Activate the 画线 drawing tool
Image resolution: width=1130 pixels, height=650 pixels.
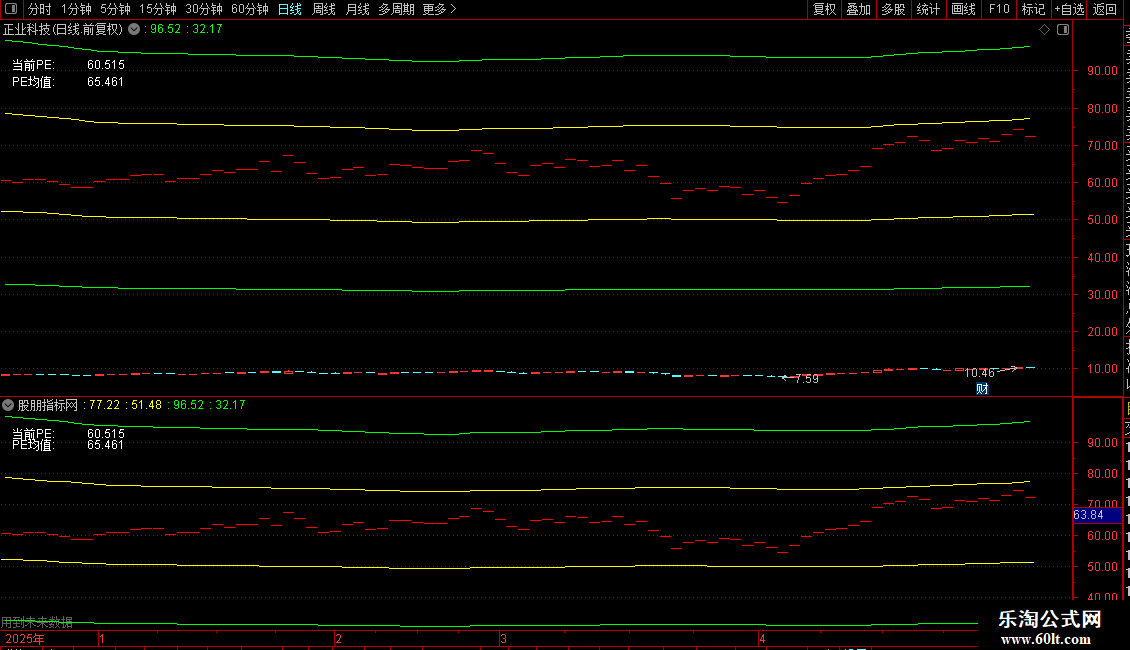[x=963, y=9]
